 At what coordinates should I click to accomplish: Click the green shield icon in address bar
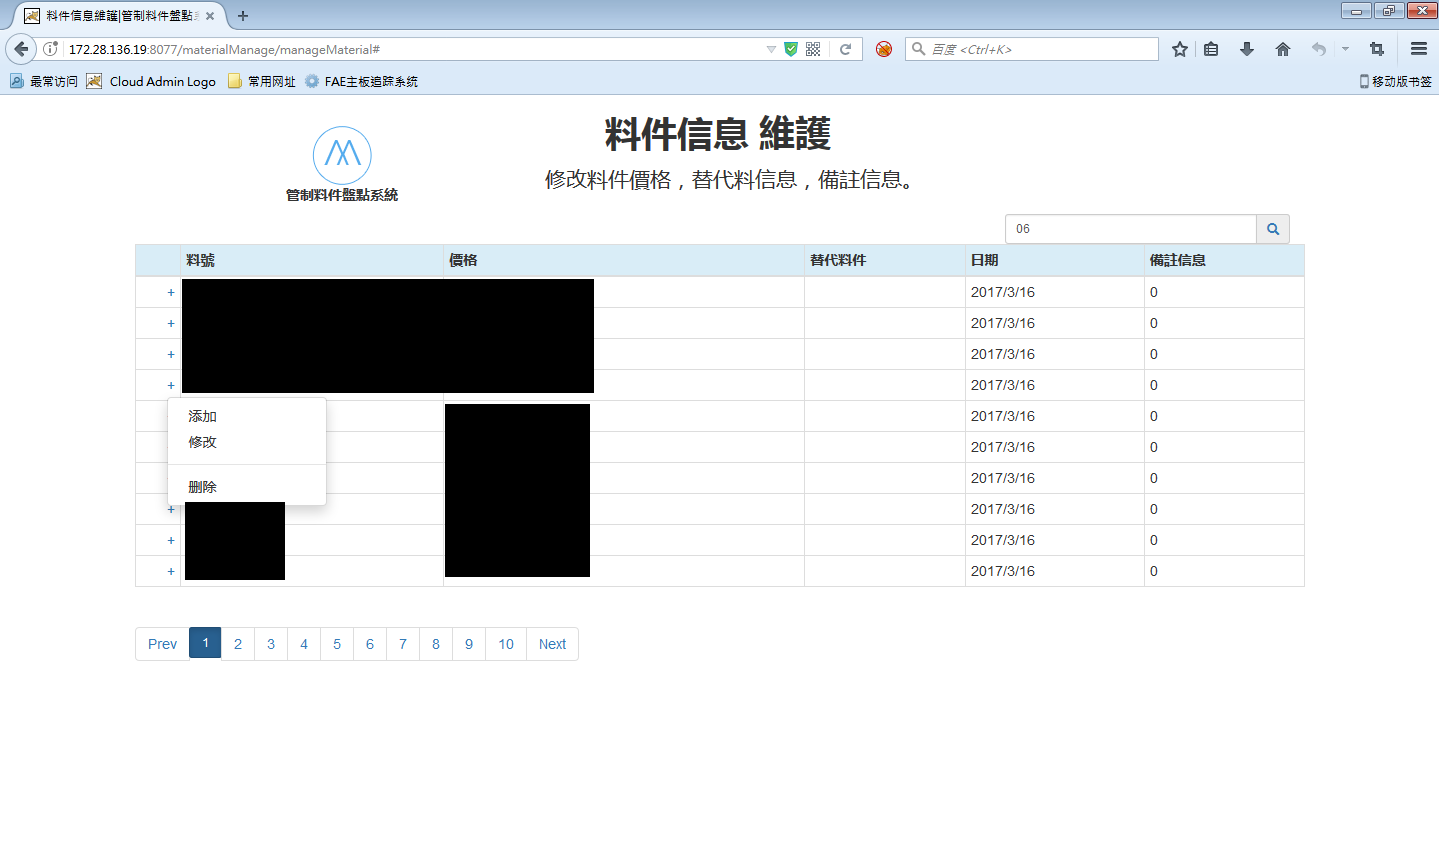791,49
